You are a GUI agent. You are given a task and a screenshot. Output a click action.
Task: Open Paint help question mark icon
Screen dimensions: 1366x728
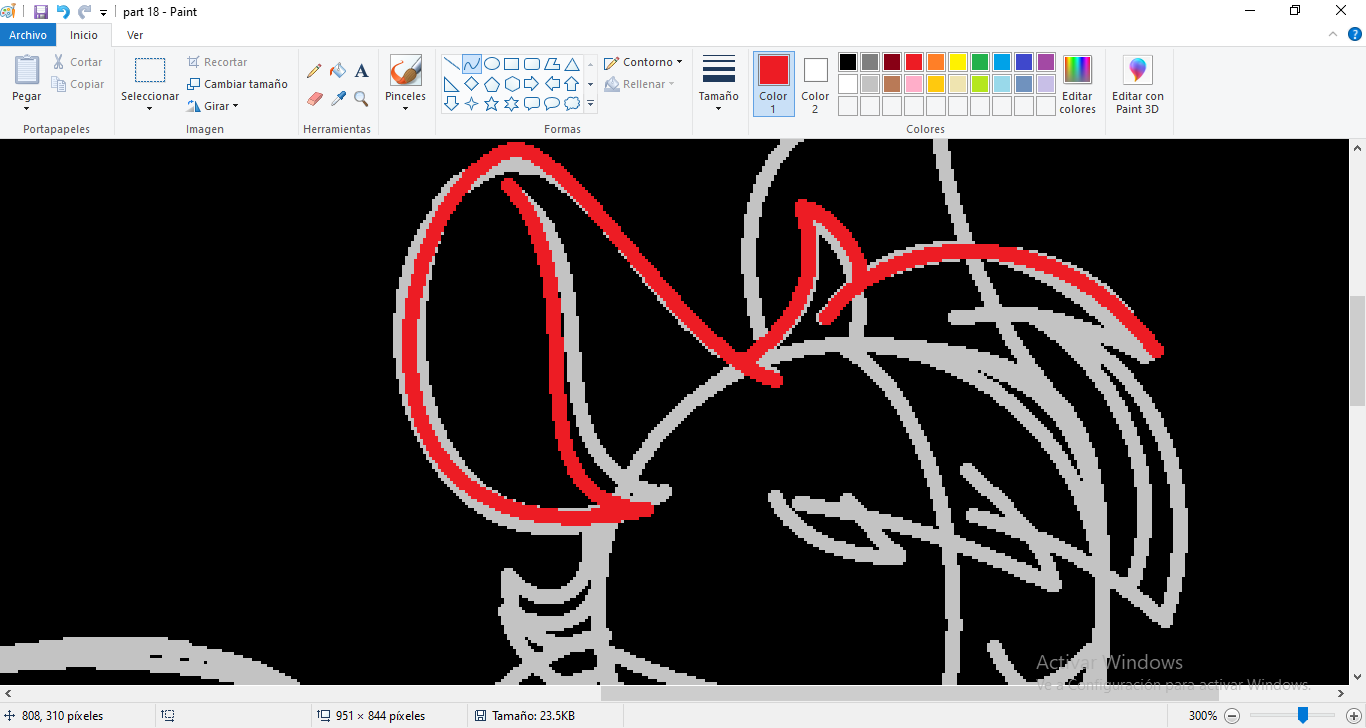pos(1353,35)
